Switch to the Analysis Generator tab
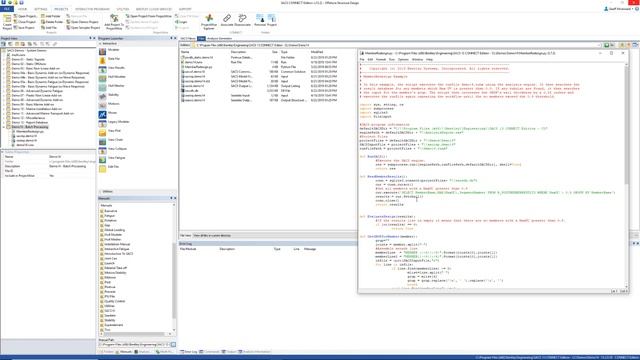640x360 pixels. pos(219,39)
